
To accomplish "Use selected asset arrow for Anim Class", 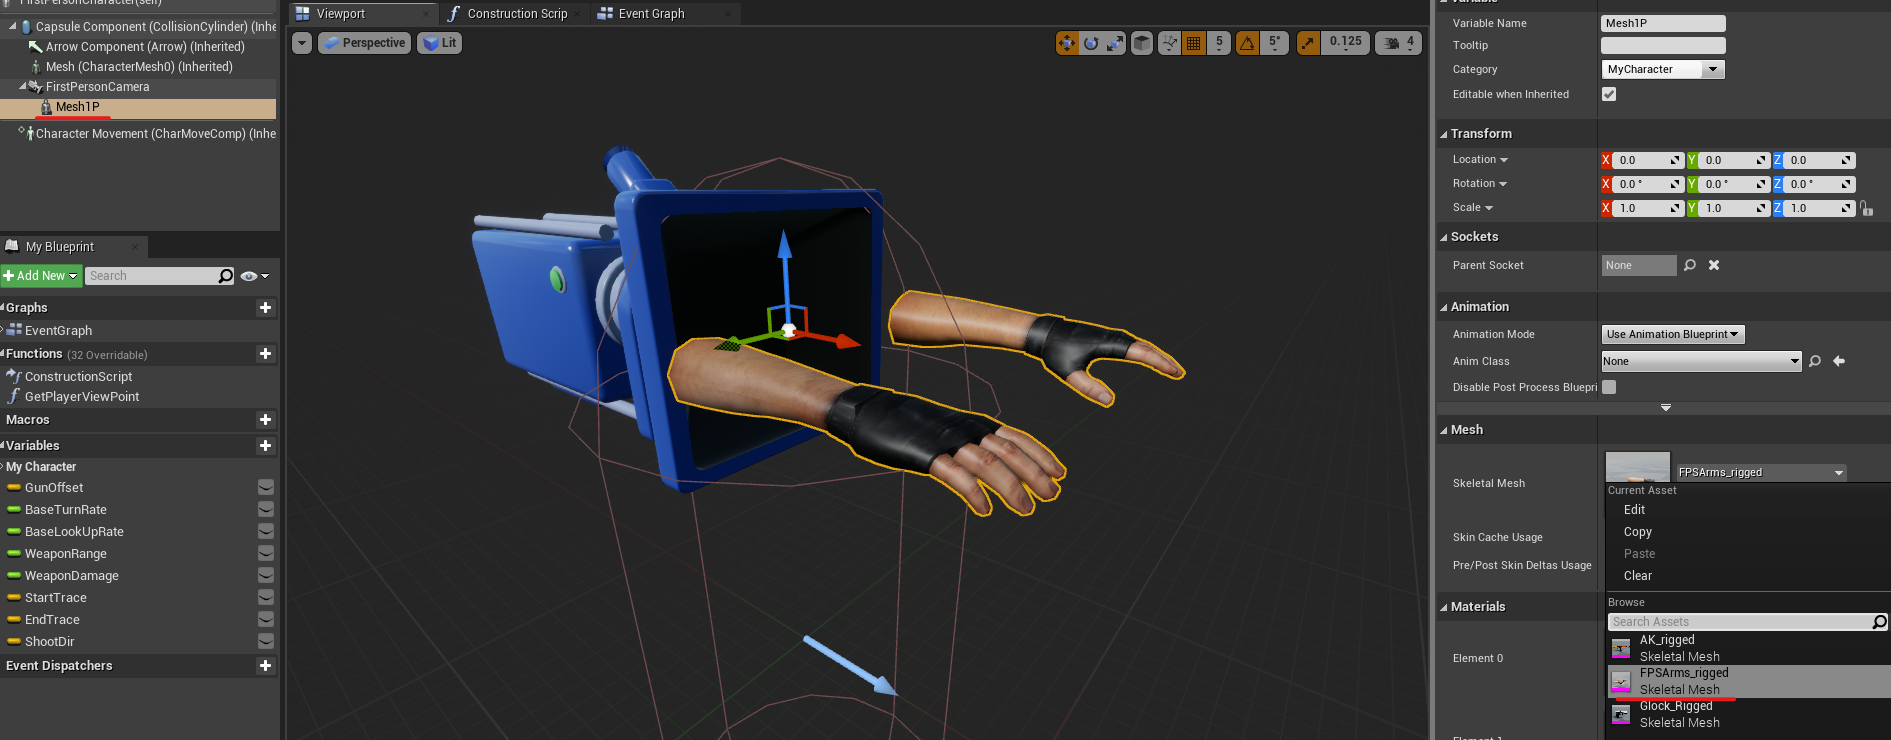I will (x=1839, y=361).
